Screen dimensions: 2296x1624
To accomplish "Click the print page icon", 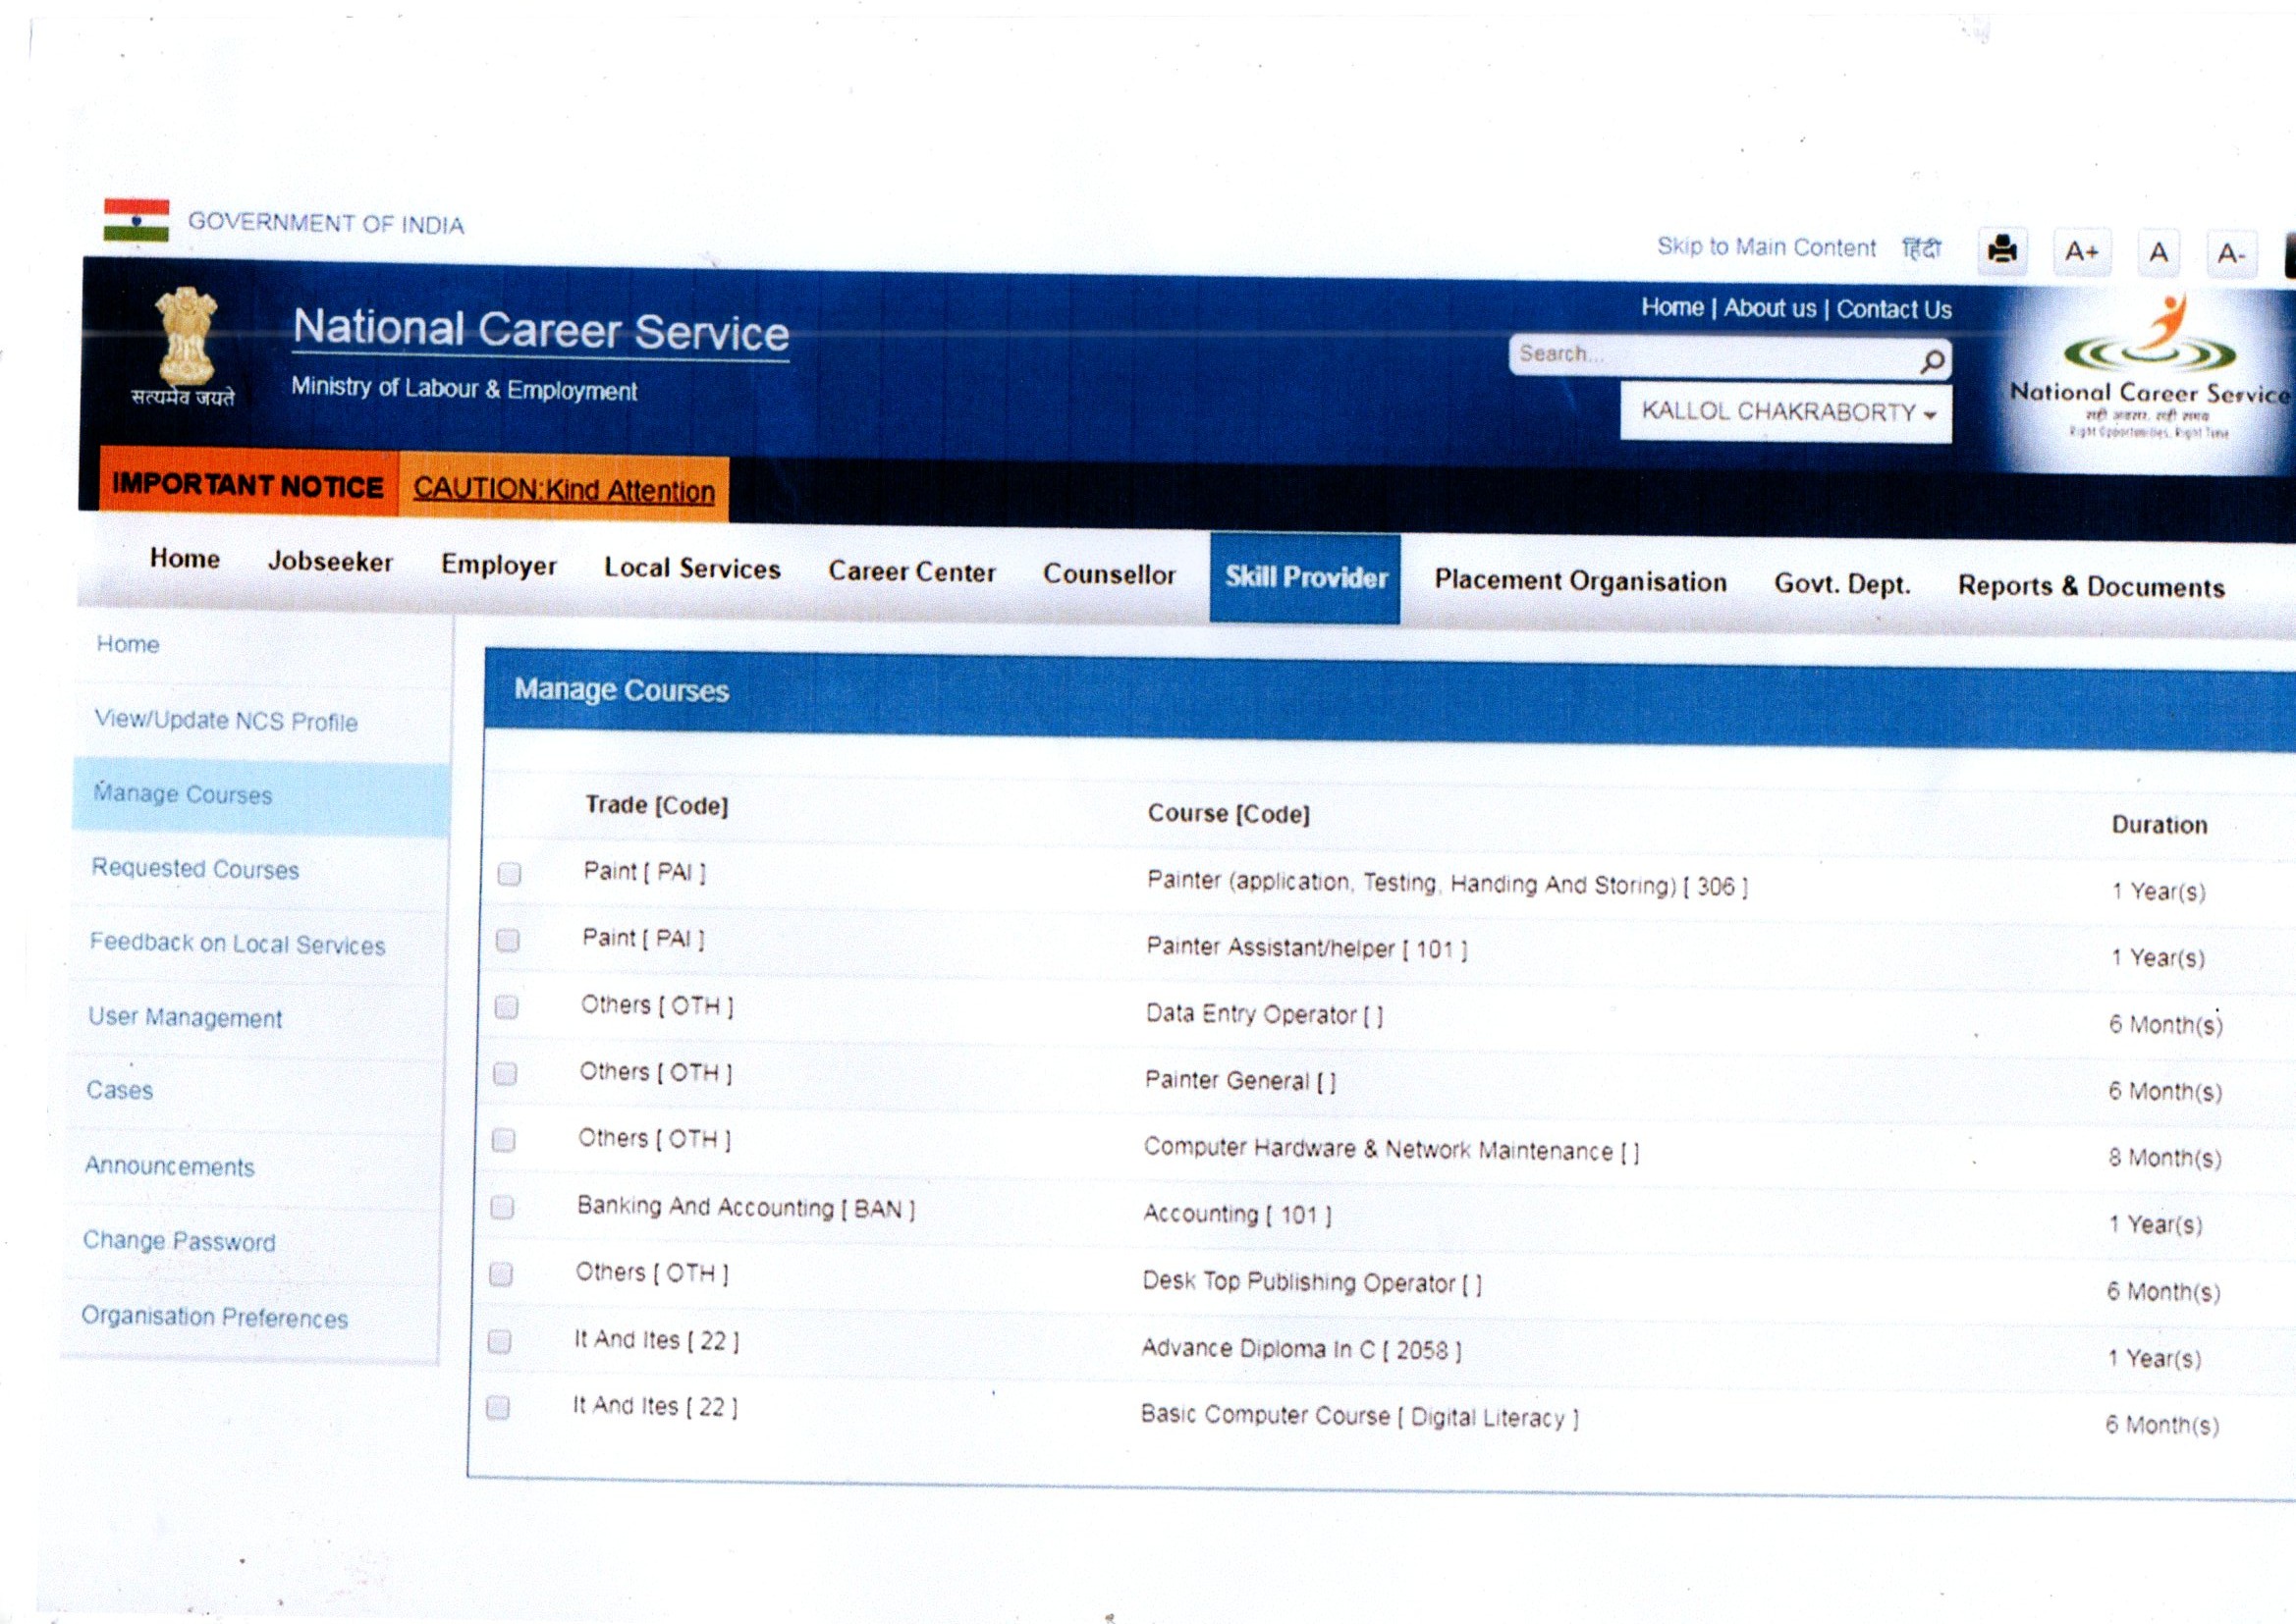I will point(2002,249).
